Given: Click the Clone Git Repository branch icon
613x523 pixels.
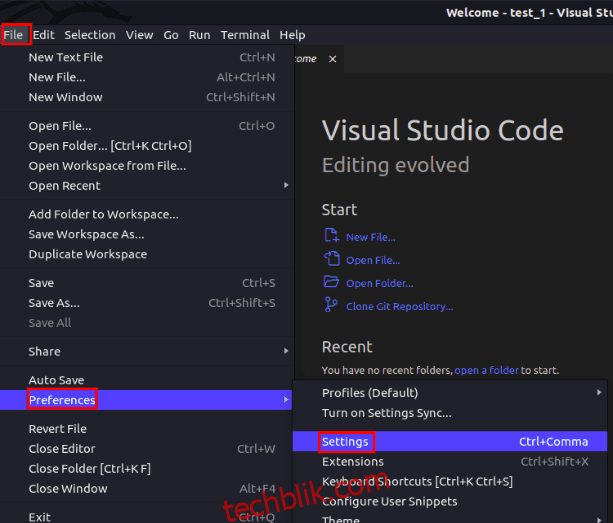Looking at the screenshot, I should tap(331, 304).
